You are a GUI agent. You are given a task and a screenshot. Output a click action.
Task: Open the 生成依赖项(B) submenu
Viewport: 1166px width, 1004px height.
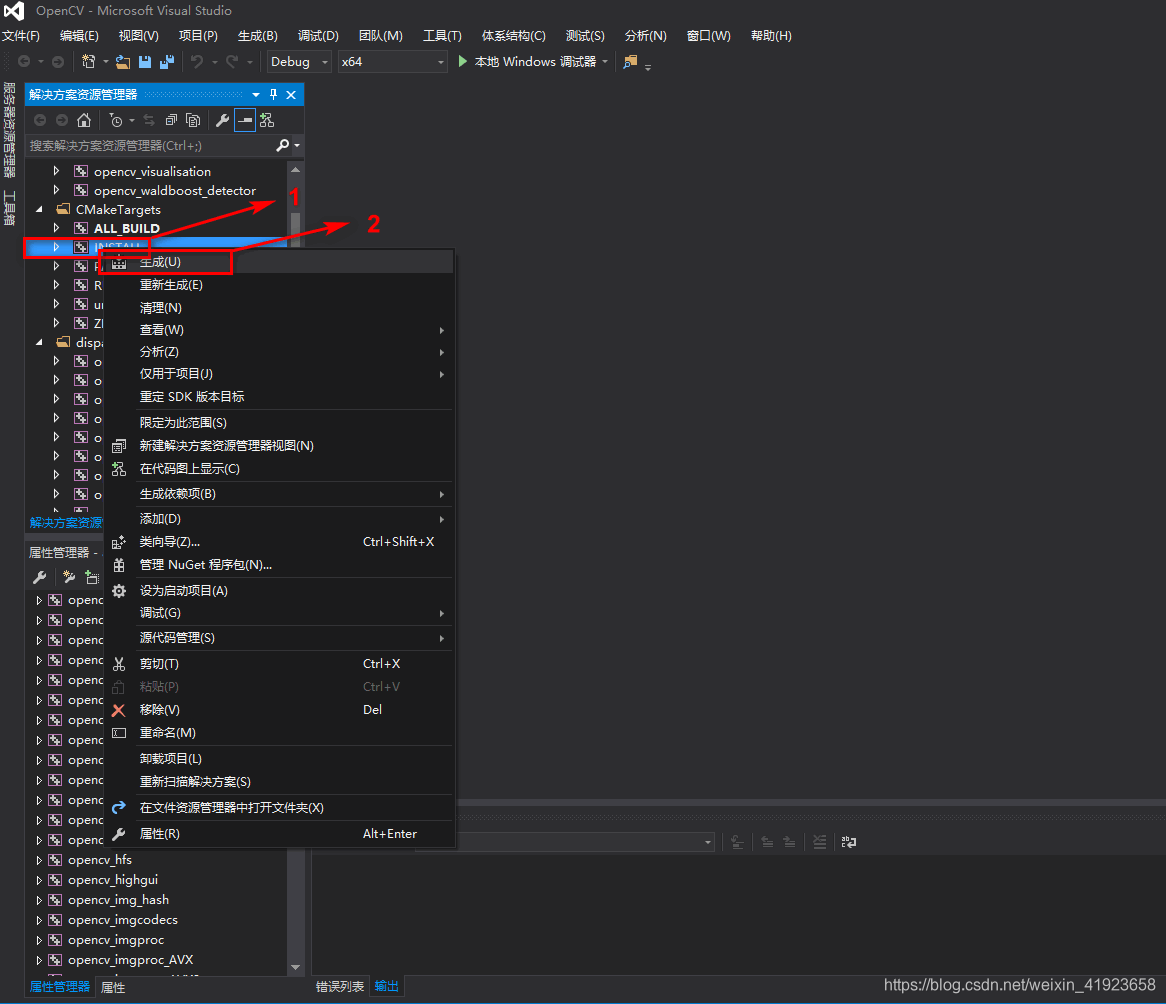tap(279, 494)
